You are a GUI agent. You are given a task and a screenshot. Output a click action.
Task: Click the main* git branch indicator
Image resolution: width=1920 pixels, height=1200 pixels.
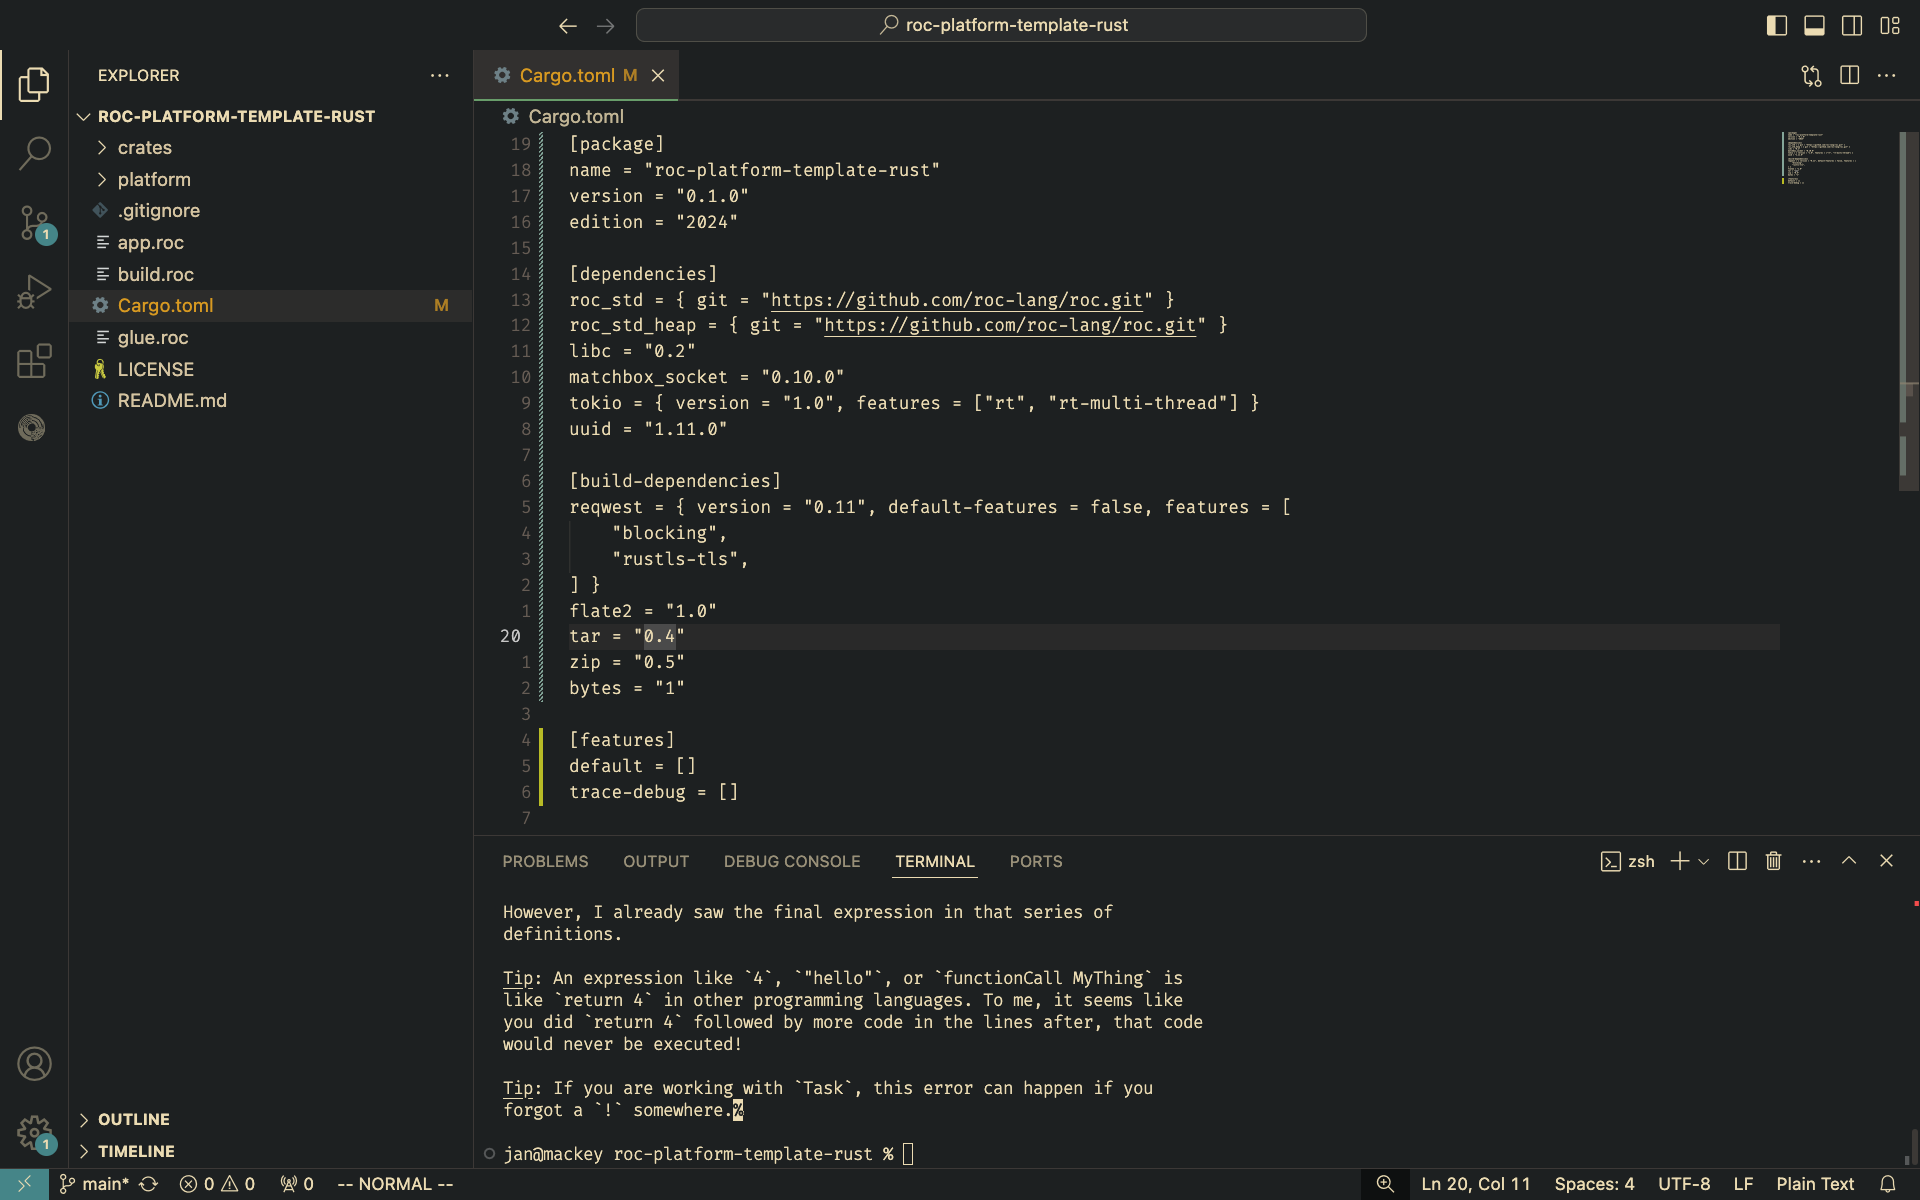click(94, 1184)
